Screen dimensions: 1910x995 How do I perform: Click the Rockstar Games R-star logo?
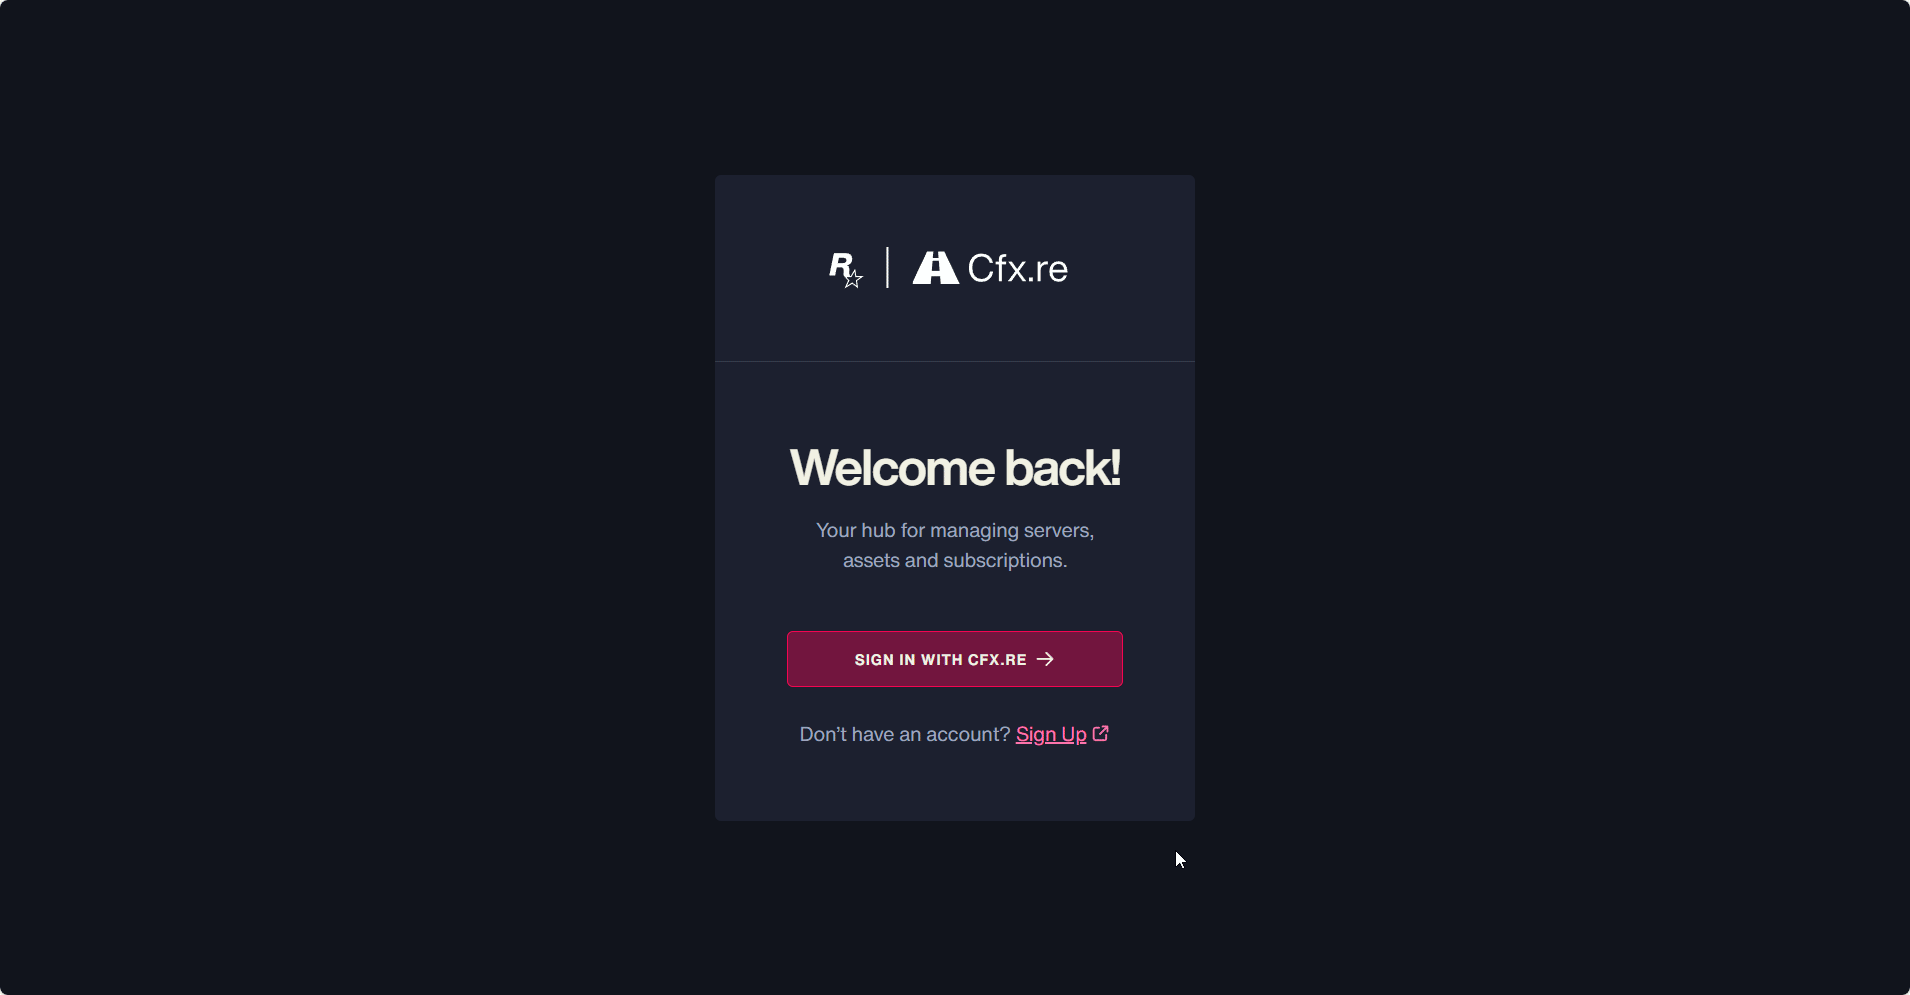tap(846, 269)
